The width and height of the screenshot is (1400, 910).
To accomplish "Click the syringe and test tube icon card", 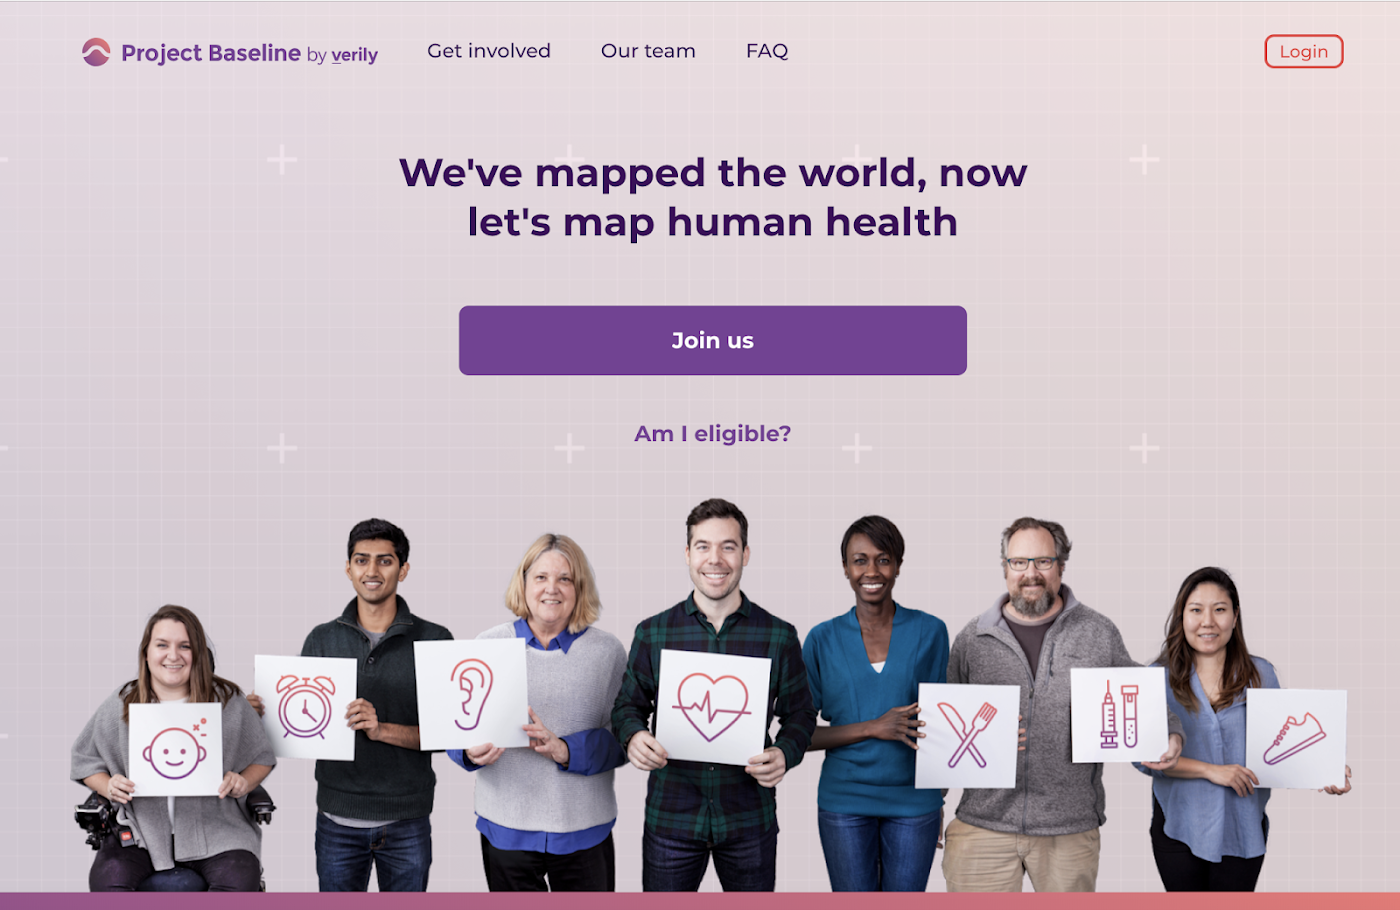I will [x=1119, y=715].
